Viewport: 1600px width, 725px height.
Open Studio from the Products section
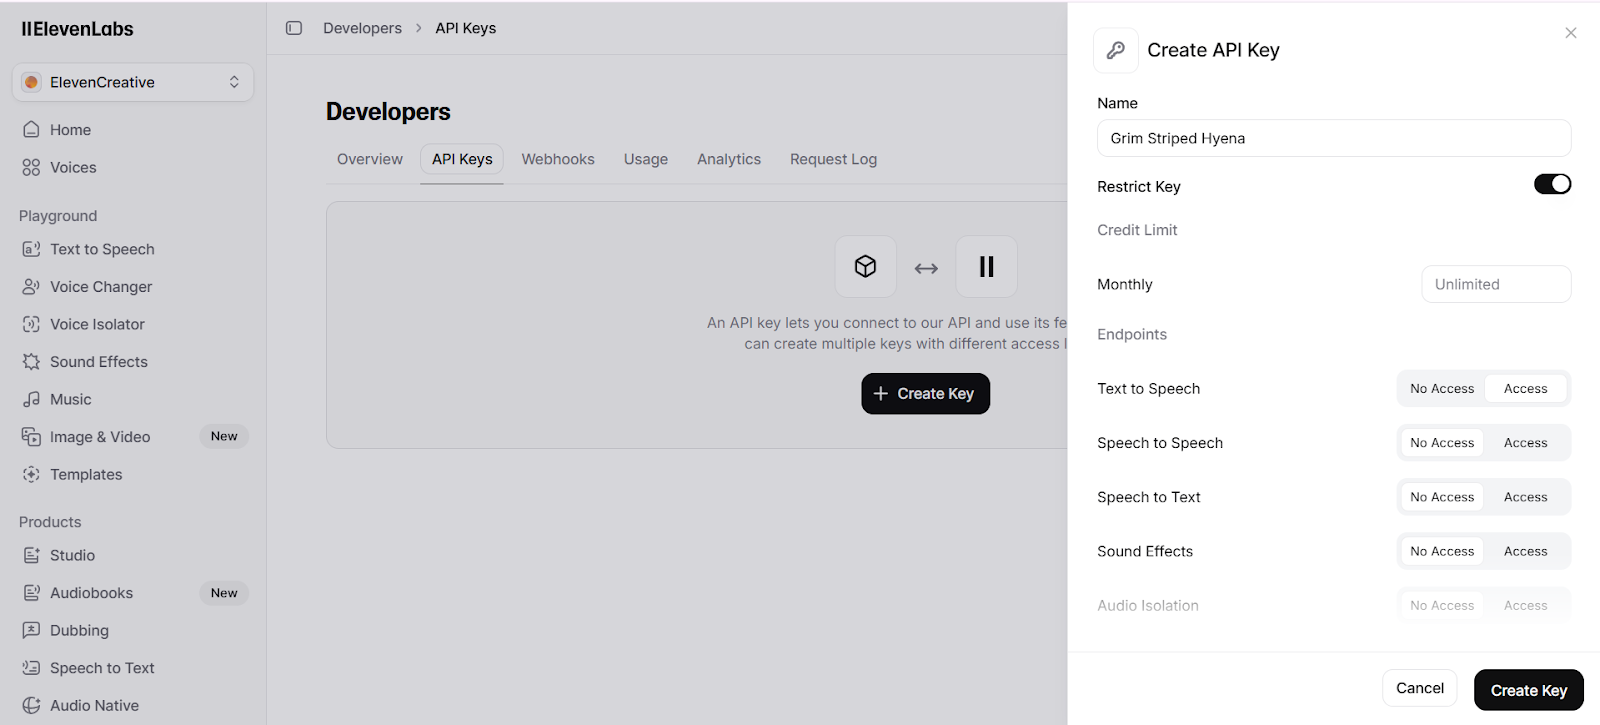72,555
